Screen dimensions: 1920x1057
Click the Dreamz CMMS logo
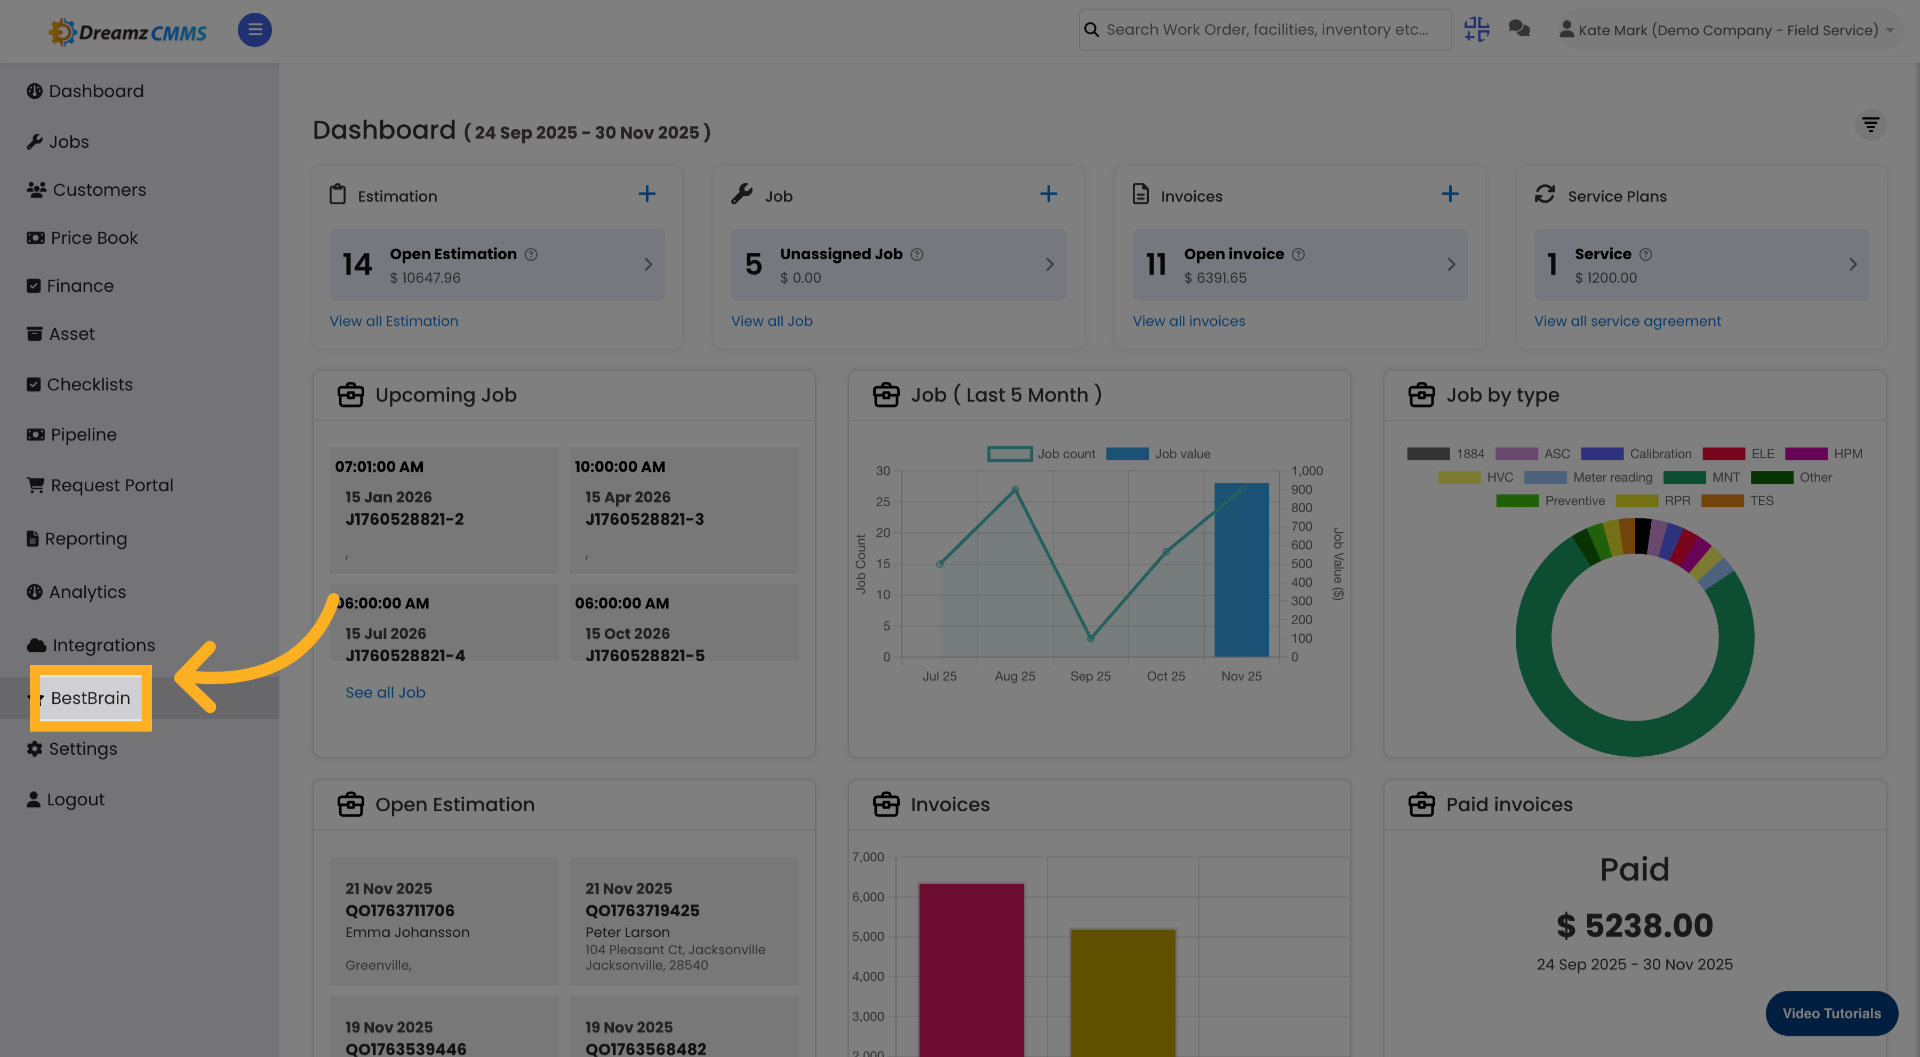click(128, 32)
